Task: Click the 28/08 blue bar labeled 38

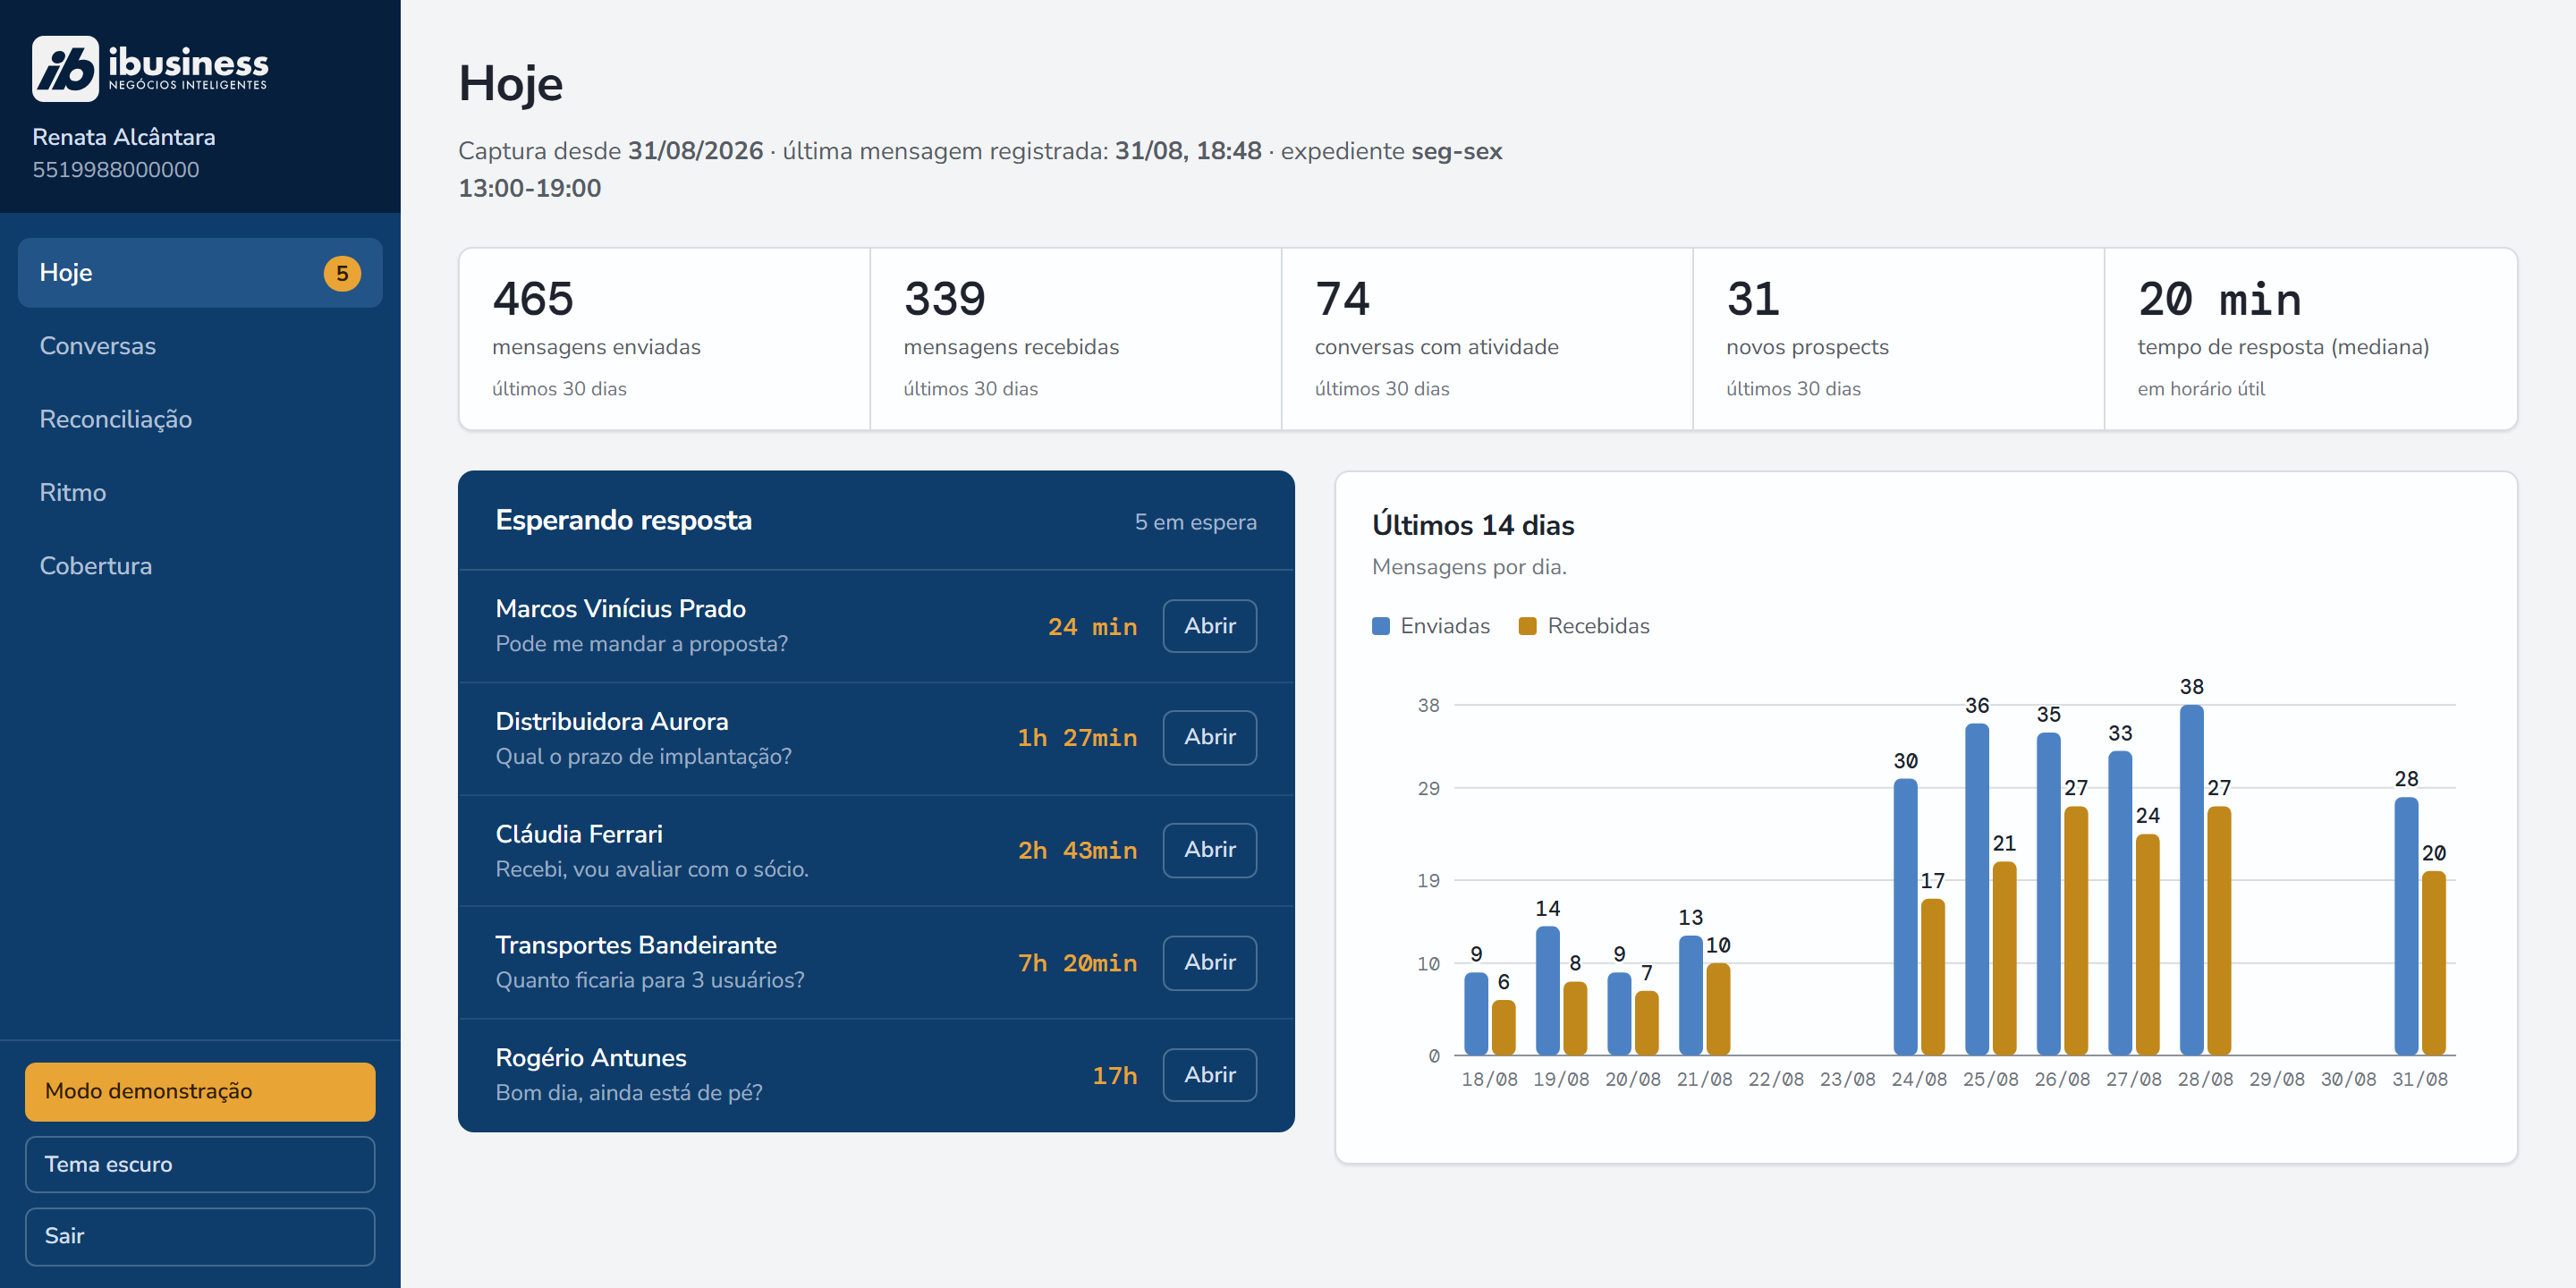Action: (2191, 880)
